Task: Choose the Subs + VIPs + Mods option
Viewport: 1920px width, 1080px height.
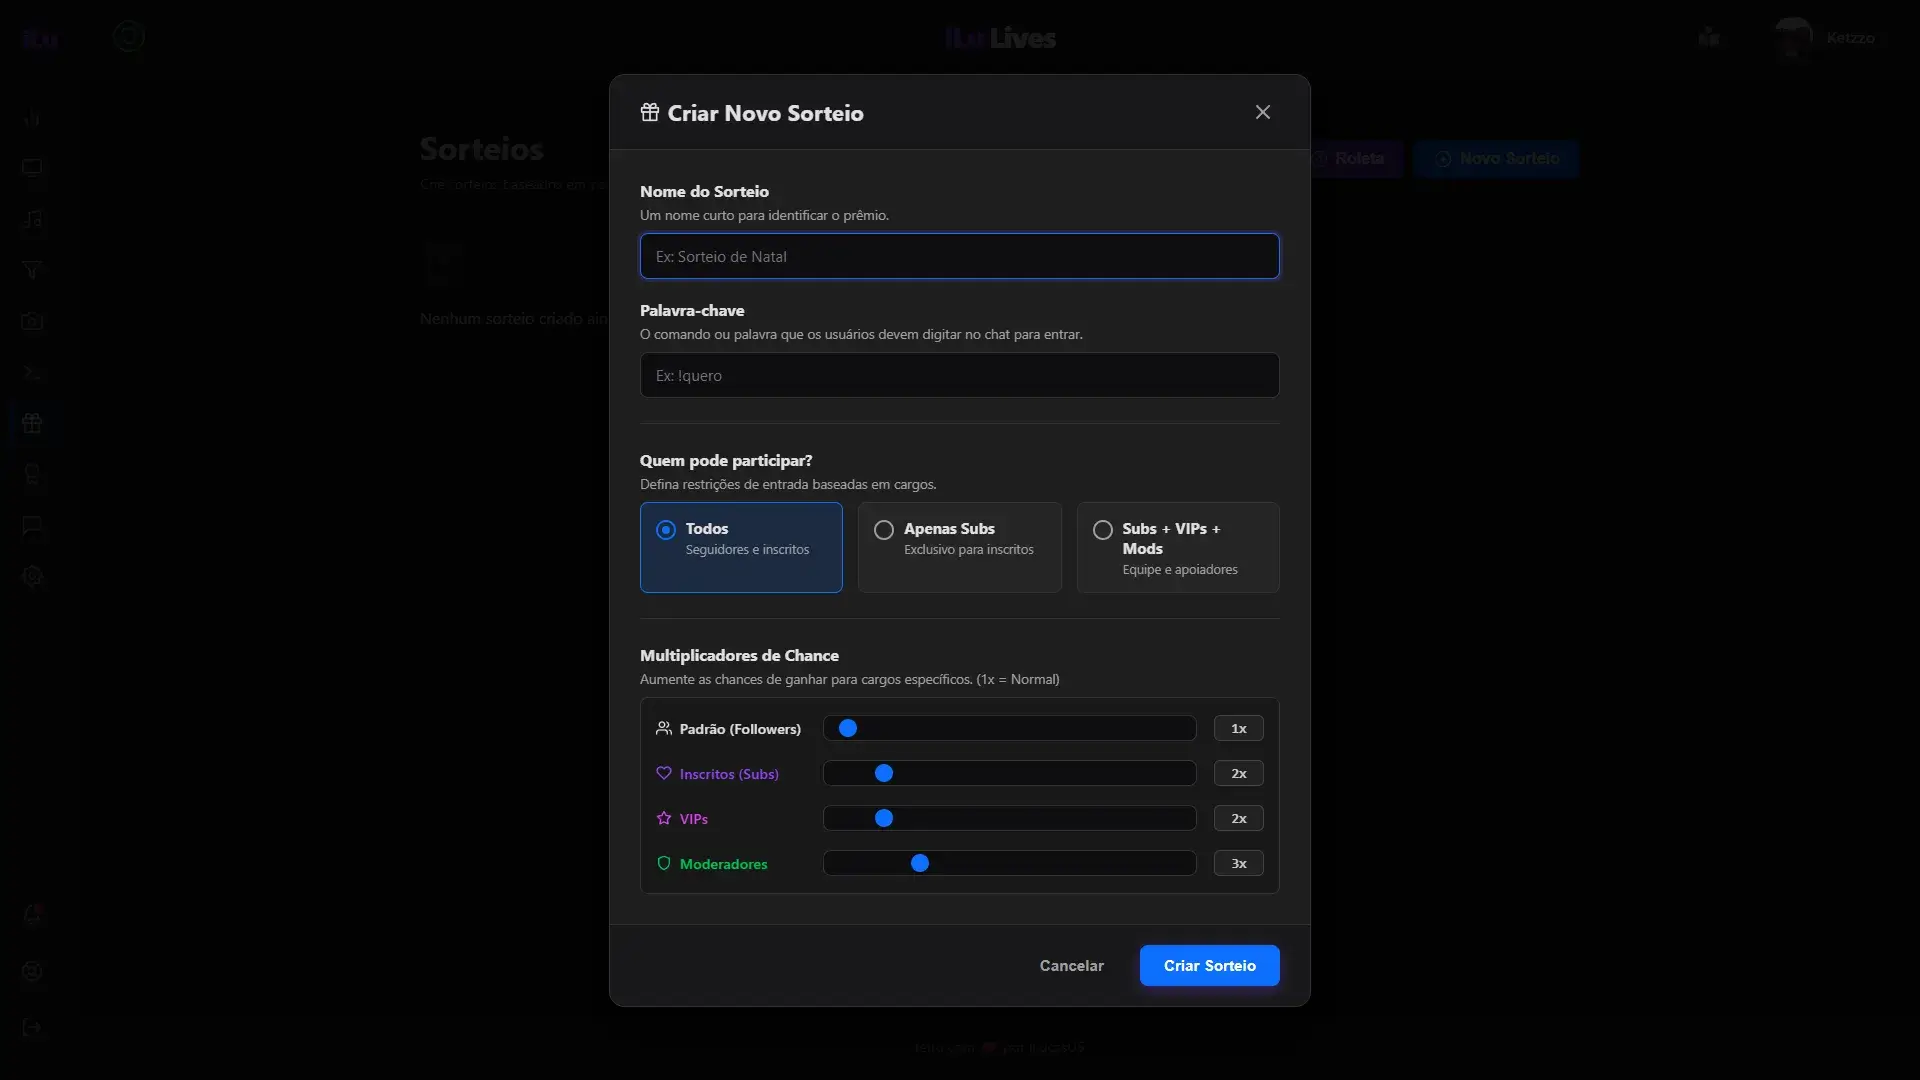Action: 1178,547
